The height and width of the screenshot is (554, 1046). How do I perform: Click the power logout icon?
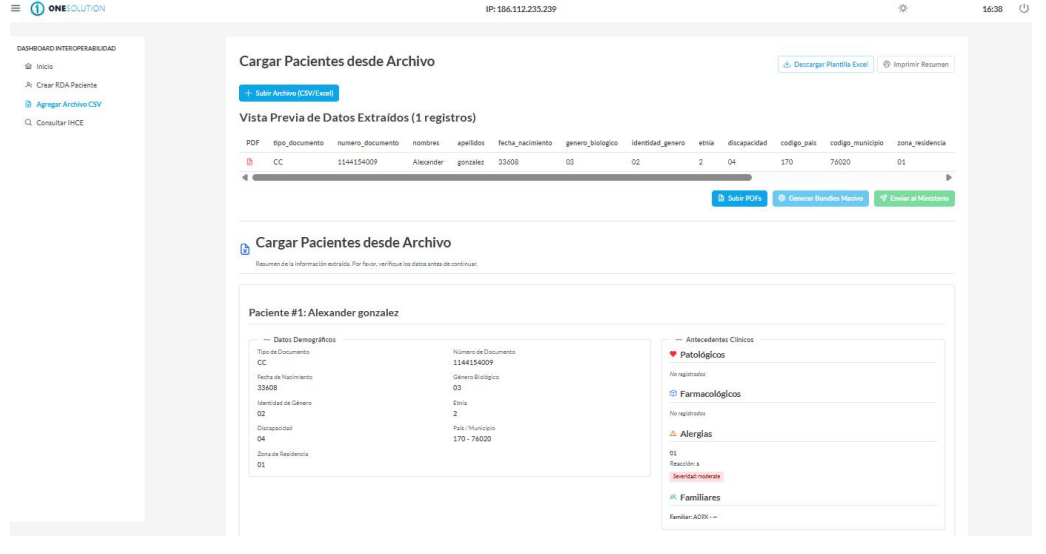pos(1023,9)
